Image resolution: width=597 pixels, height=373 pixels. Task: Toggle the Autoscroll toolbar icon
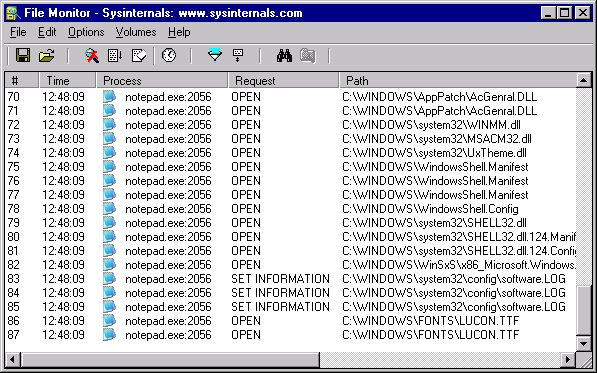pyautogui.click(x=115, y=56)
